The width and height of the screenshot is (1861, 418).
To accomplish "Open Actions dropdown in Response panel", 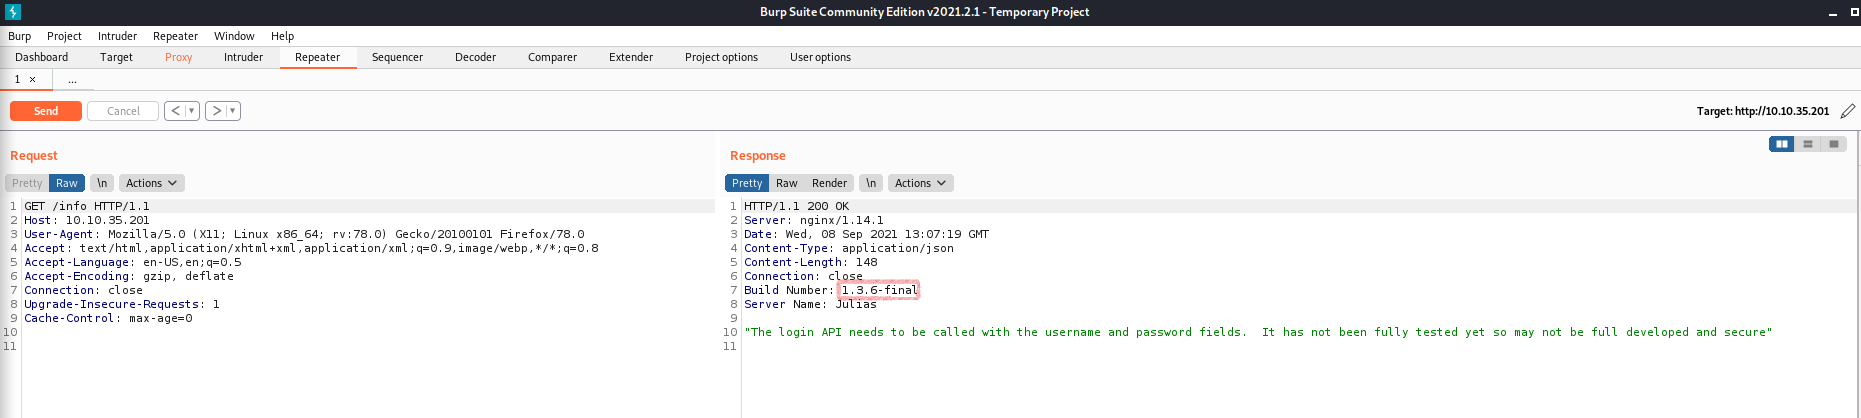I will click(x=921, y=183).
